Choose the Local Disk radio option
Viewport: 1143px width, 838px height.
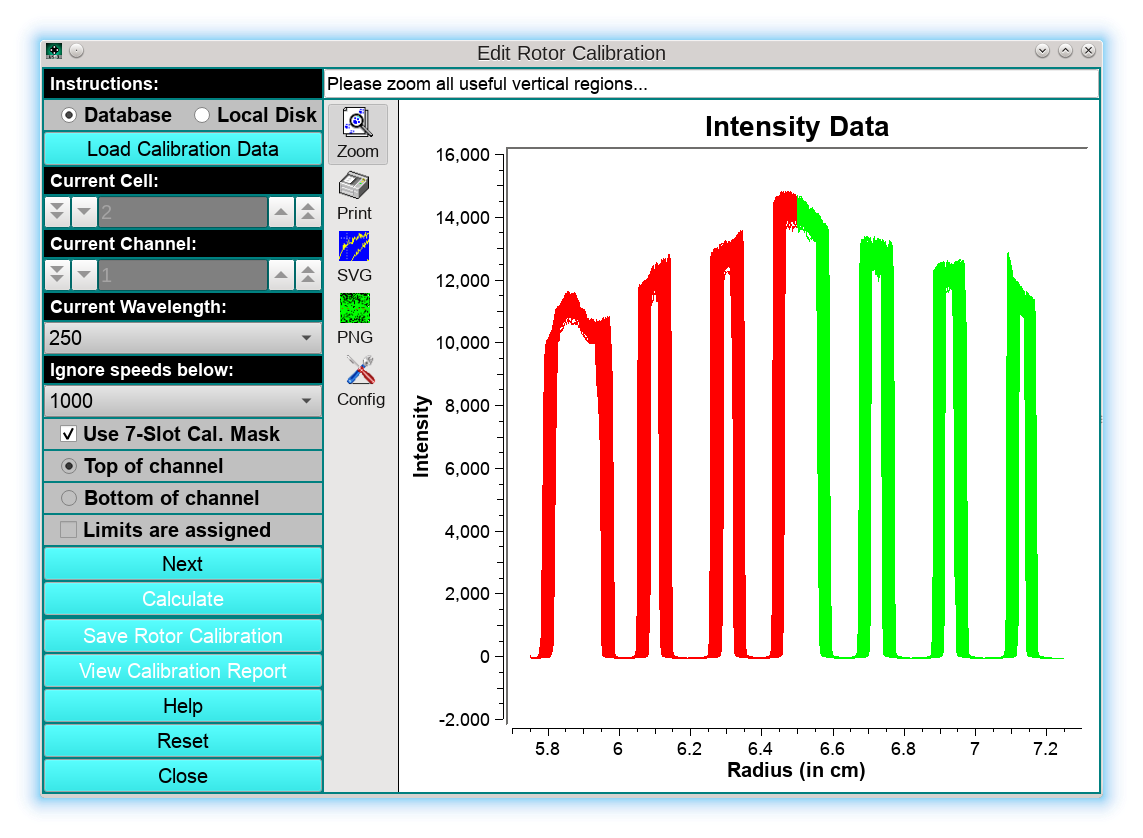[202, 115]
